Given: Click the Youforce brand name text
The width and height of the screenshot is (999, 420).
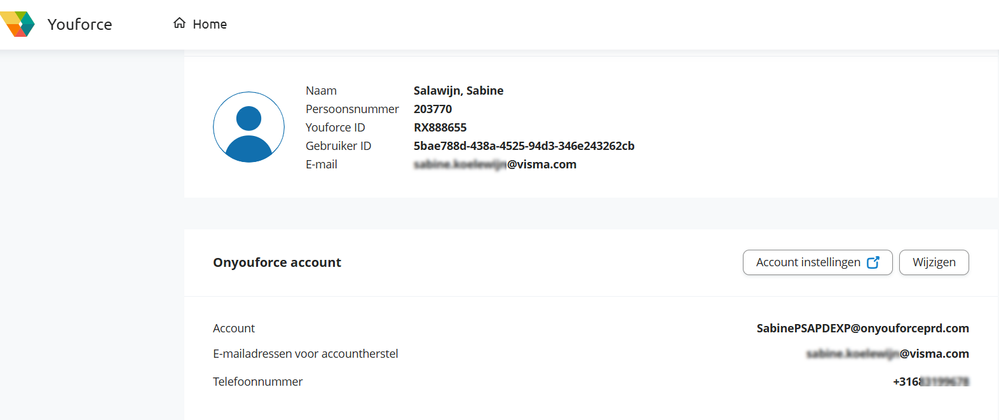Looking at the screenshot, I should coord(80,24).
